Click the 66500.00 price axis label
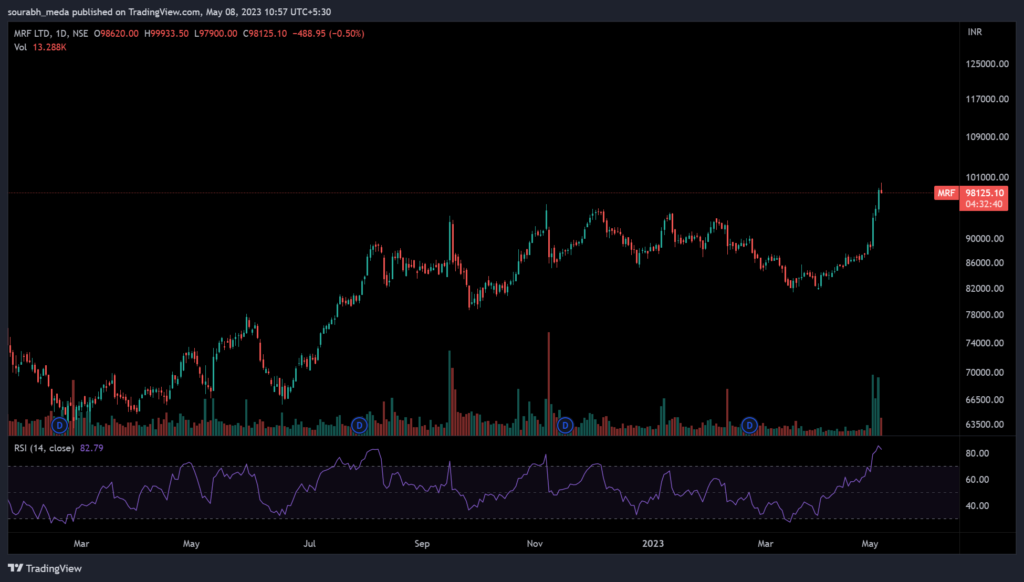Image resolution: width=1024 pixels, height=582 pixels. (985, 400)
